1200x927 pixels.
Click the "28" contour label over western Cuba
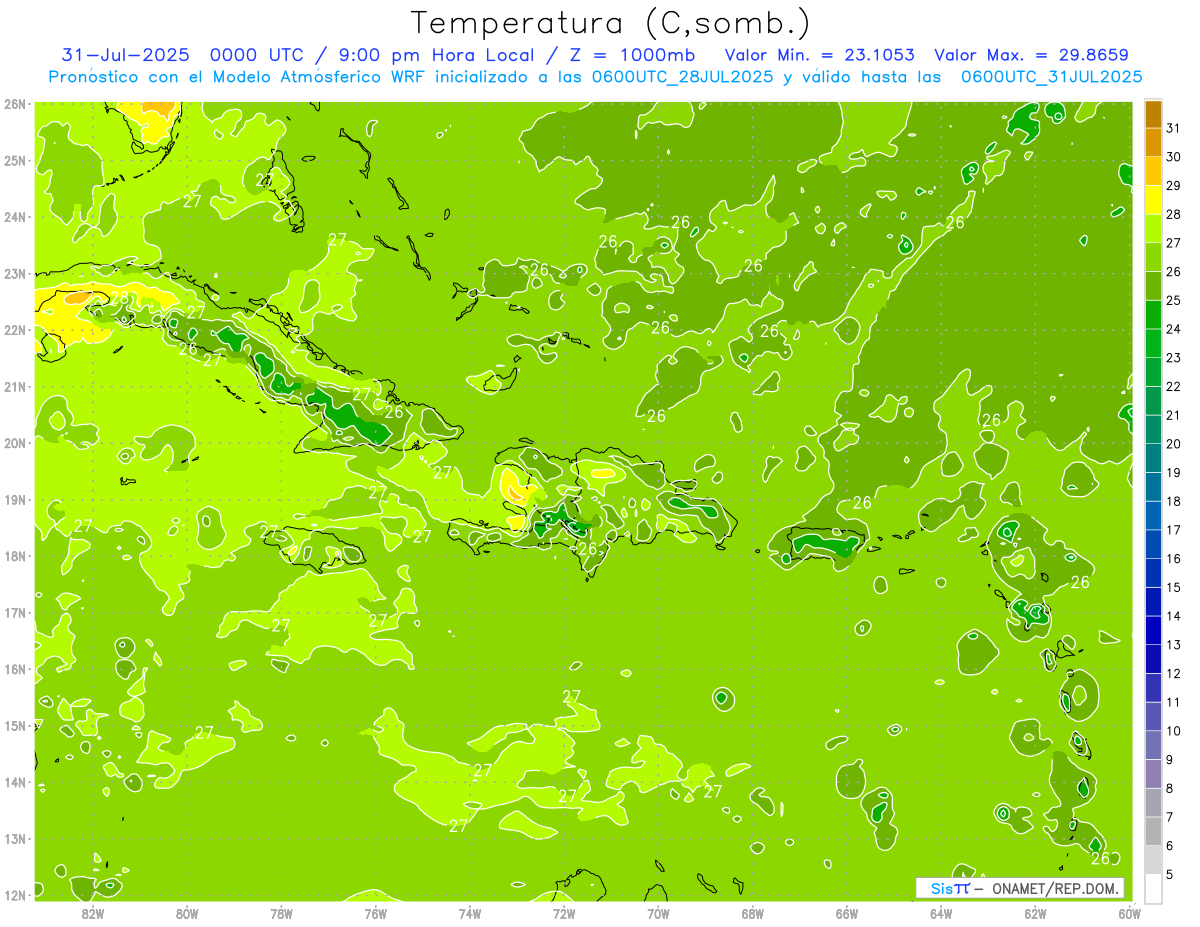(x=119, y=298)
